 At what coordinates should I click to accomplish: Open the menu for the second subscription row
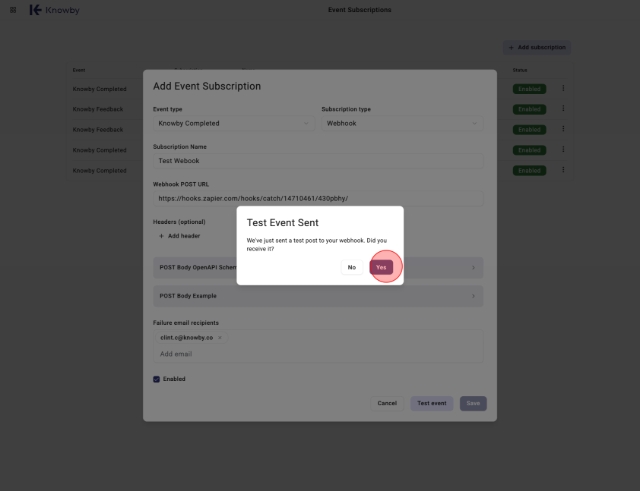tap(563, 109)
